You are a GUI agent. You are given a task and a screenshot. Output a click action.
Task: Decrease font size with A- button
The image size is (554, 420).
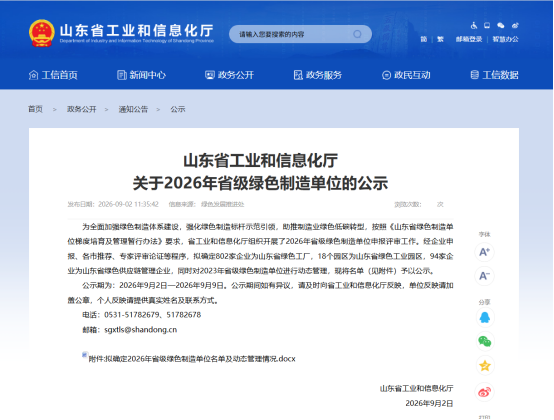coord(484,276)
